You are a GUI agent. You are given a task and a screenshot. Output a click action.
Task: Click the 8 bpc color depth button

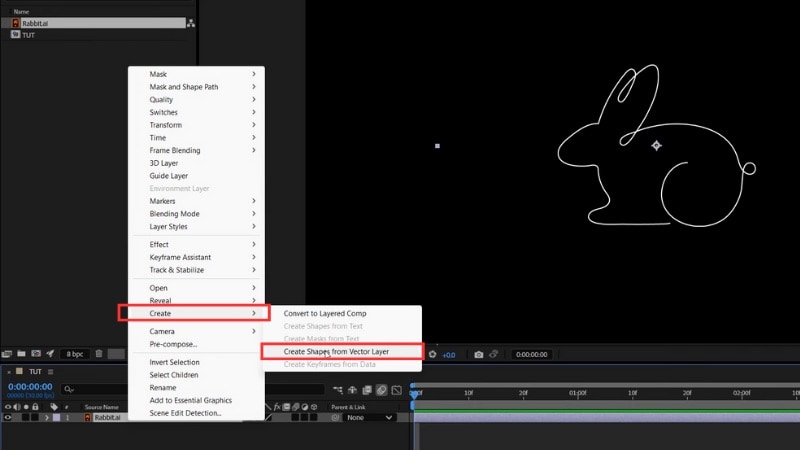(x=75, y=354)
